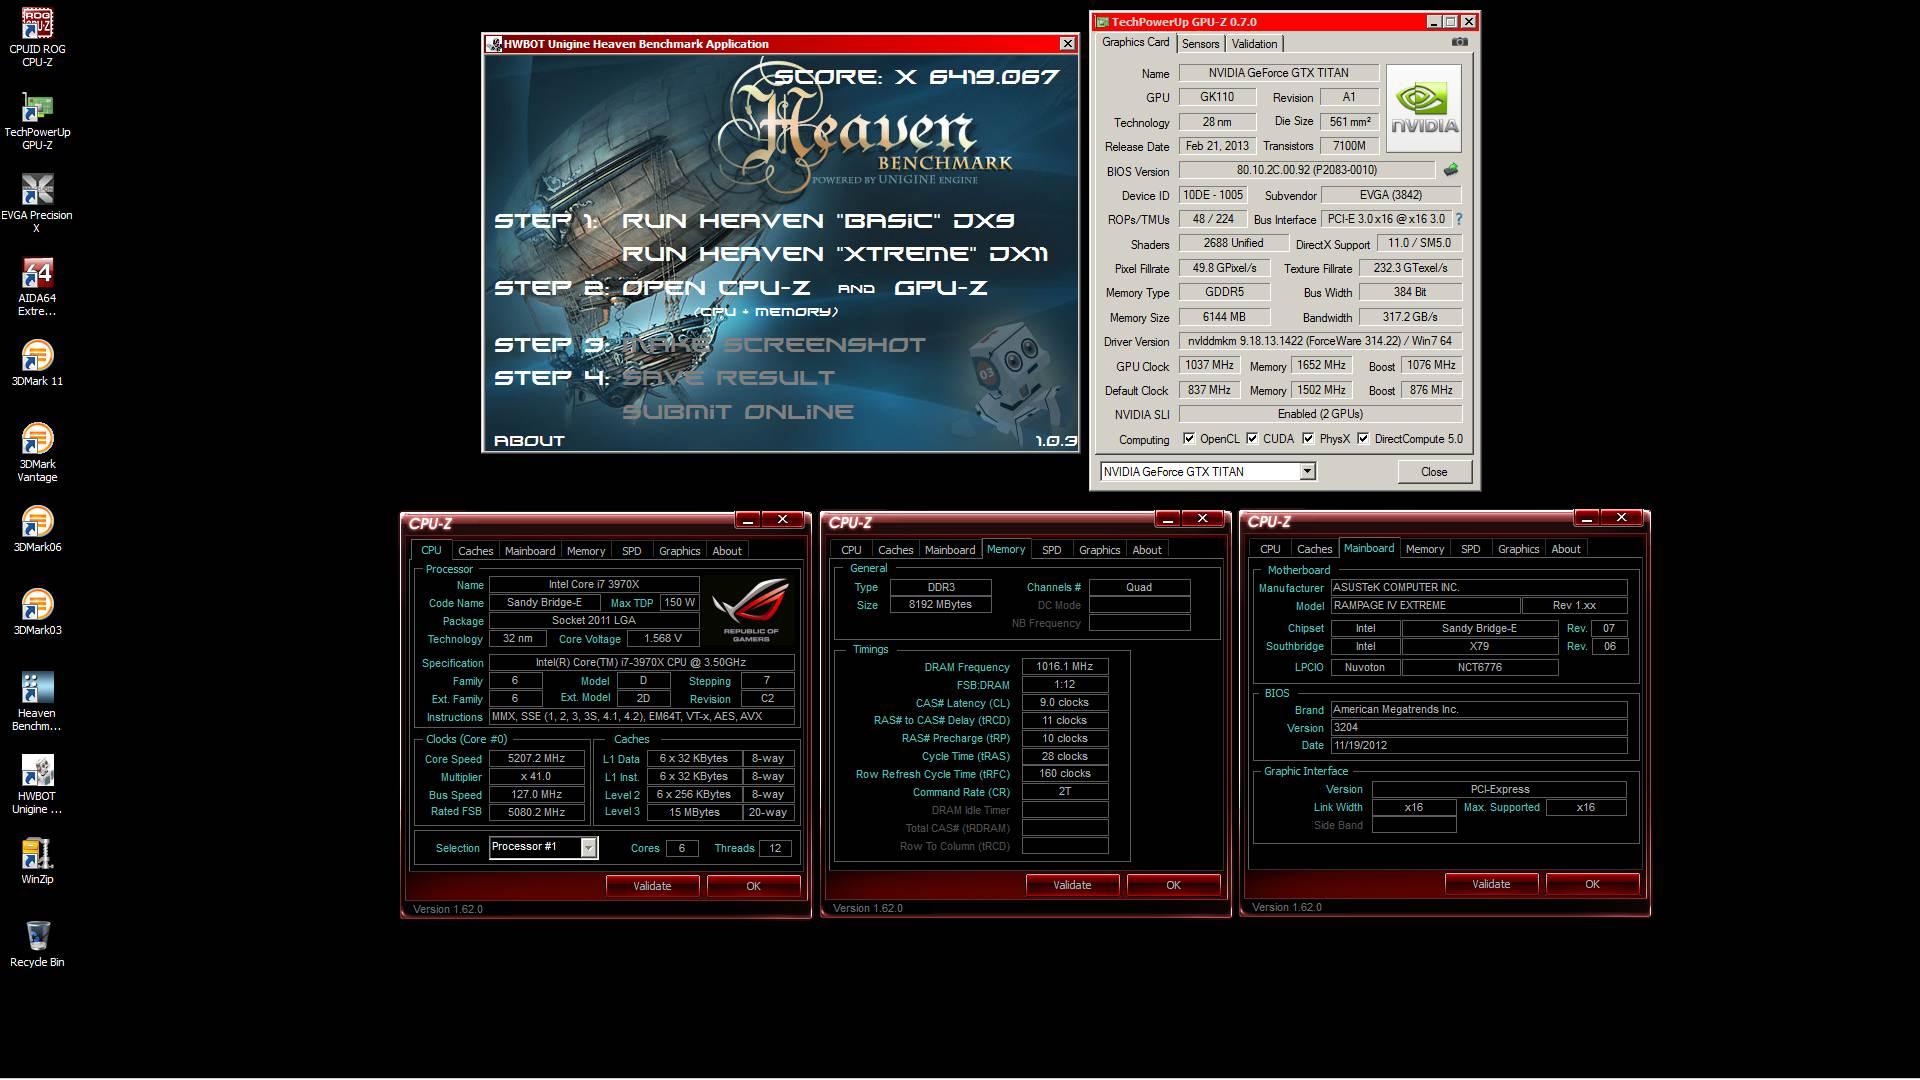1920x1080 pixels.
Task: Open TechPowerUp GPU-Z desktop icon
Action: 37,121
